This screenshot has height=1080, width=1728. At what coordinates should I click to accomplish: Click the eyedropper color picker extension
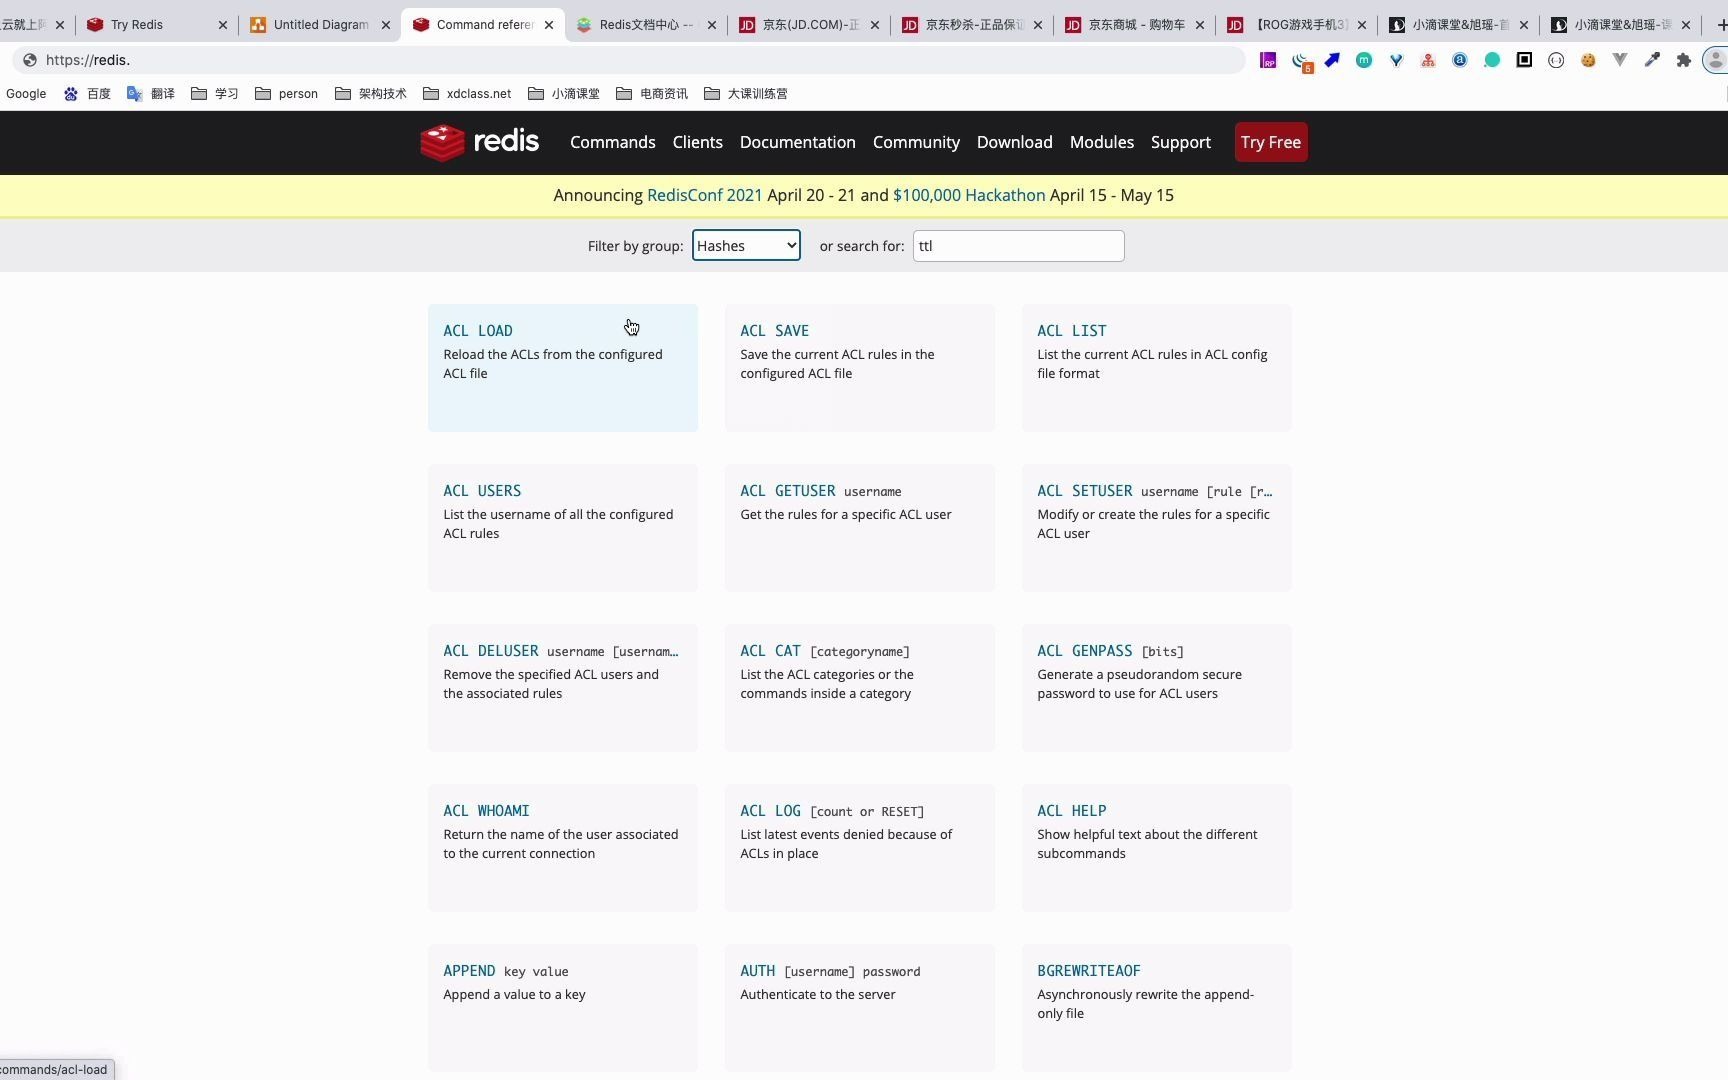1652,60
